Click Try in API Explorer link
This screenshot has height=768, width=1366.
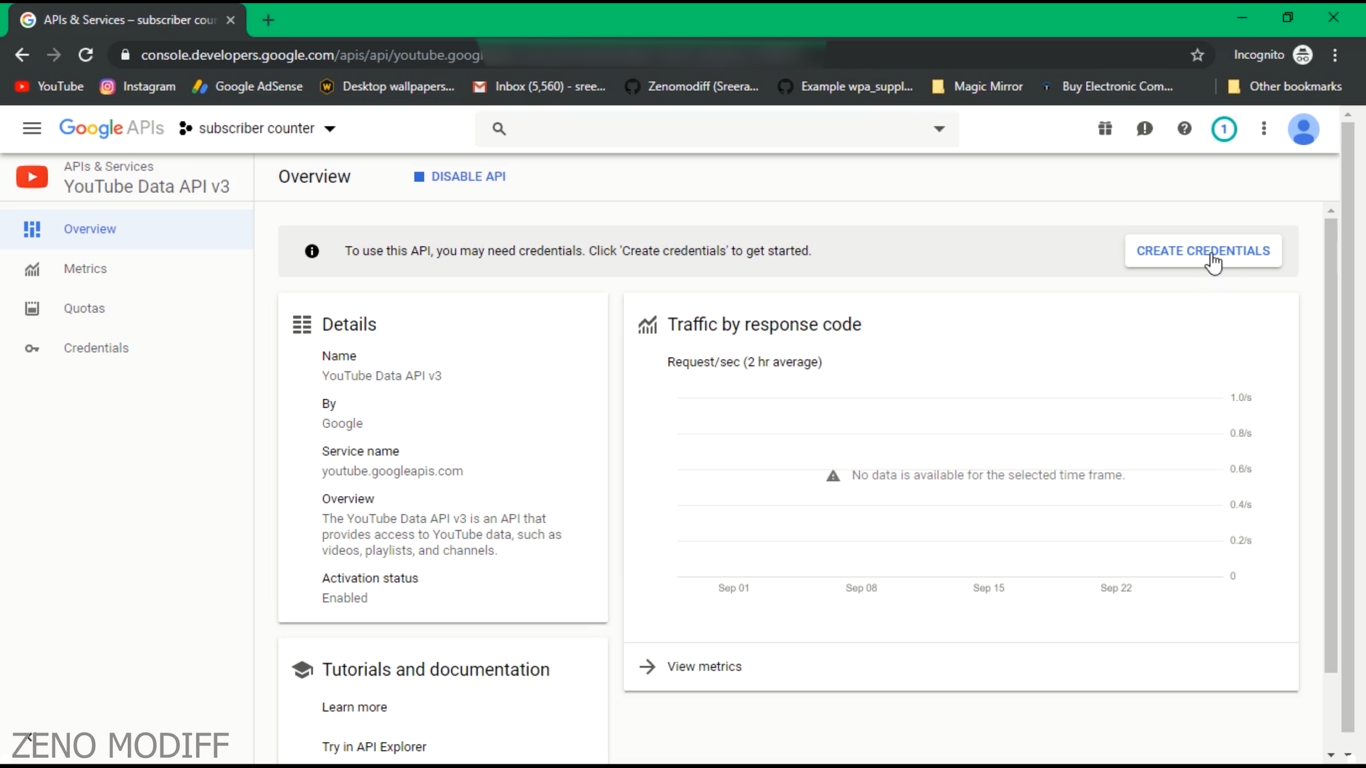(374, 747)
